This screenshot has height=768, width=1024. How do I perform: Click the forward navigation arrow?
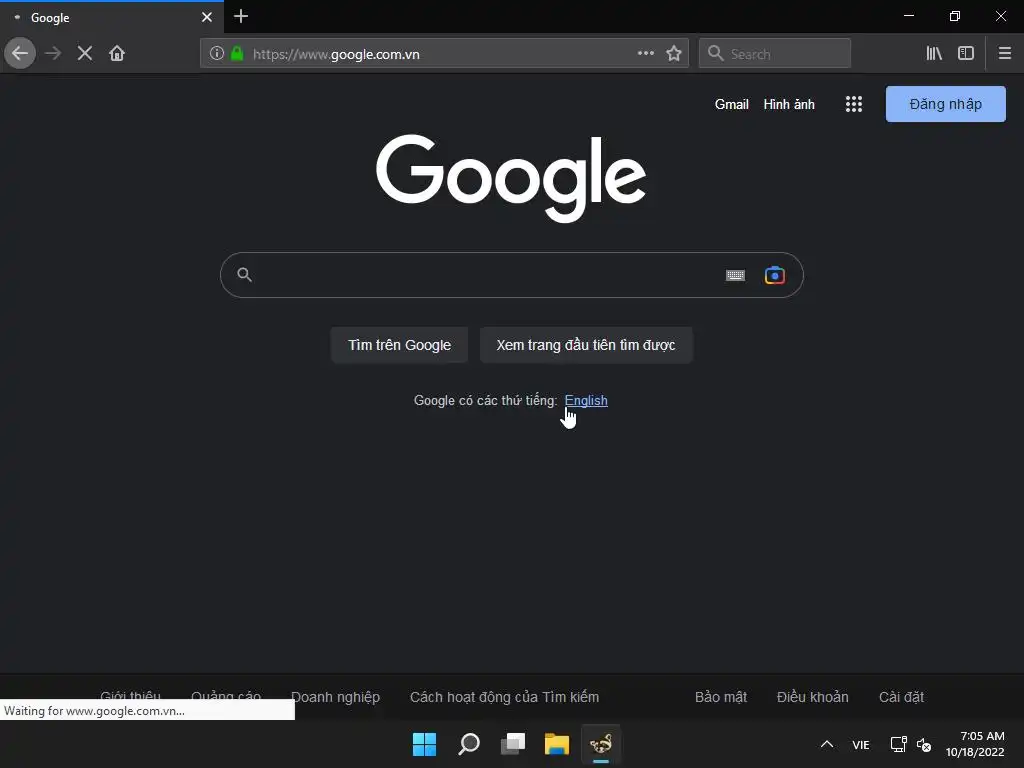(x=53, y=54)
